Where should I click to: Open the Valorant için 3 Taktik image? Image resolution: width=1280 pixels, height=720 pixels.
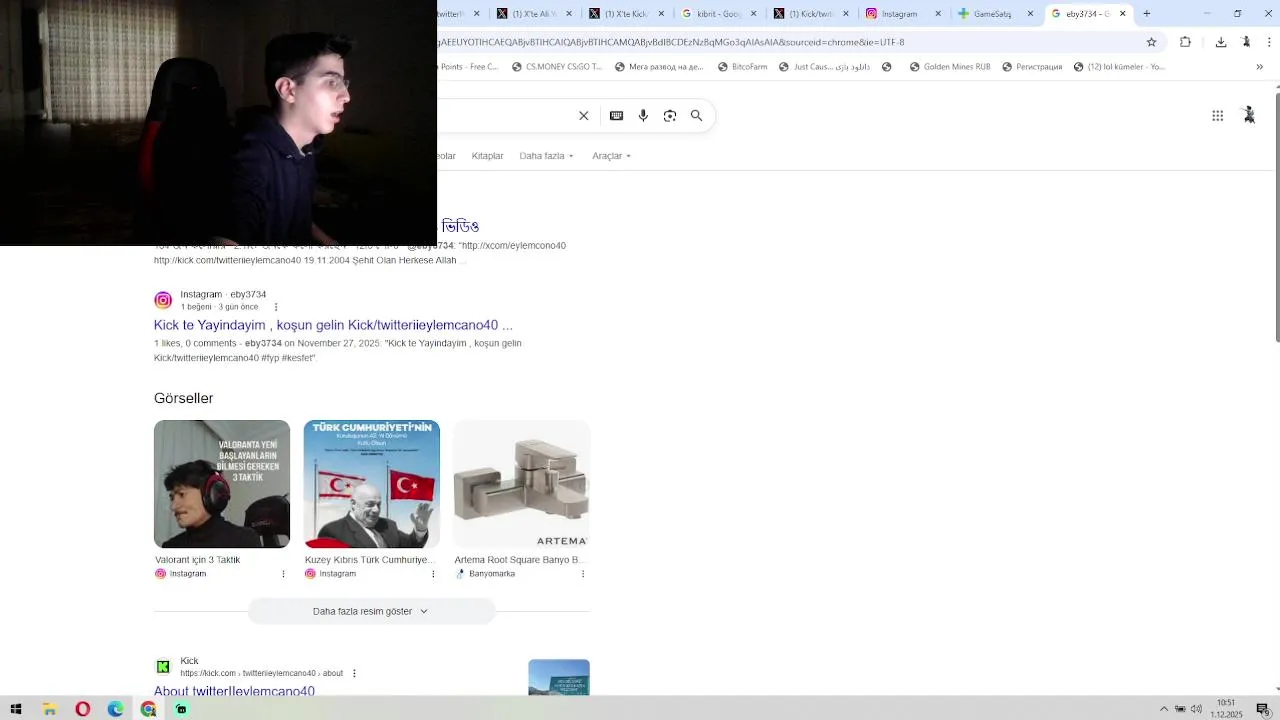point(222,484)
